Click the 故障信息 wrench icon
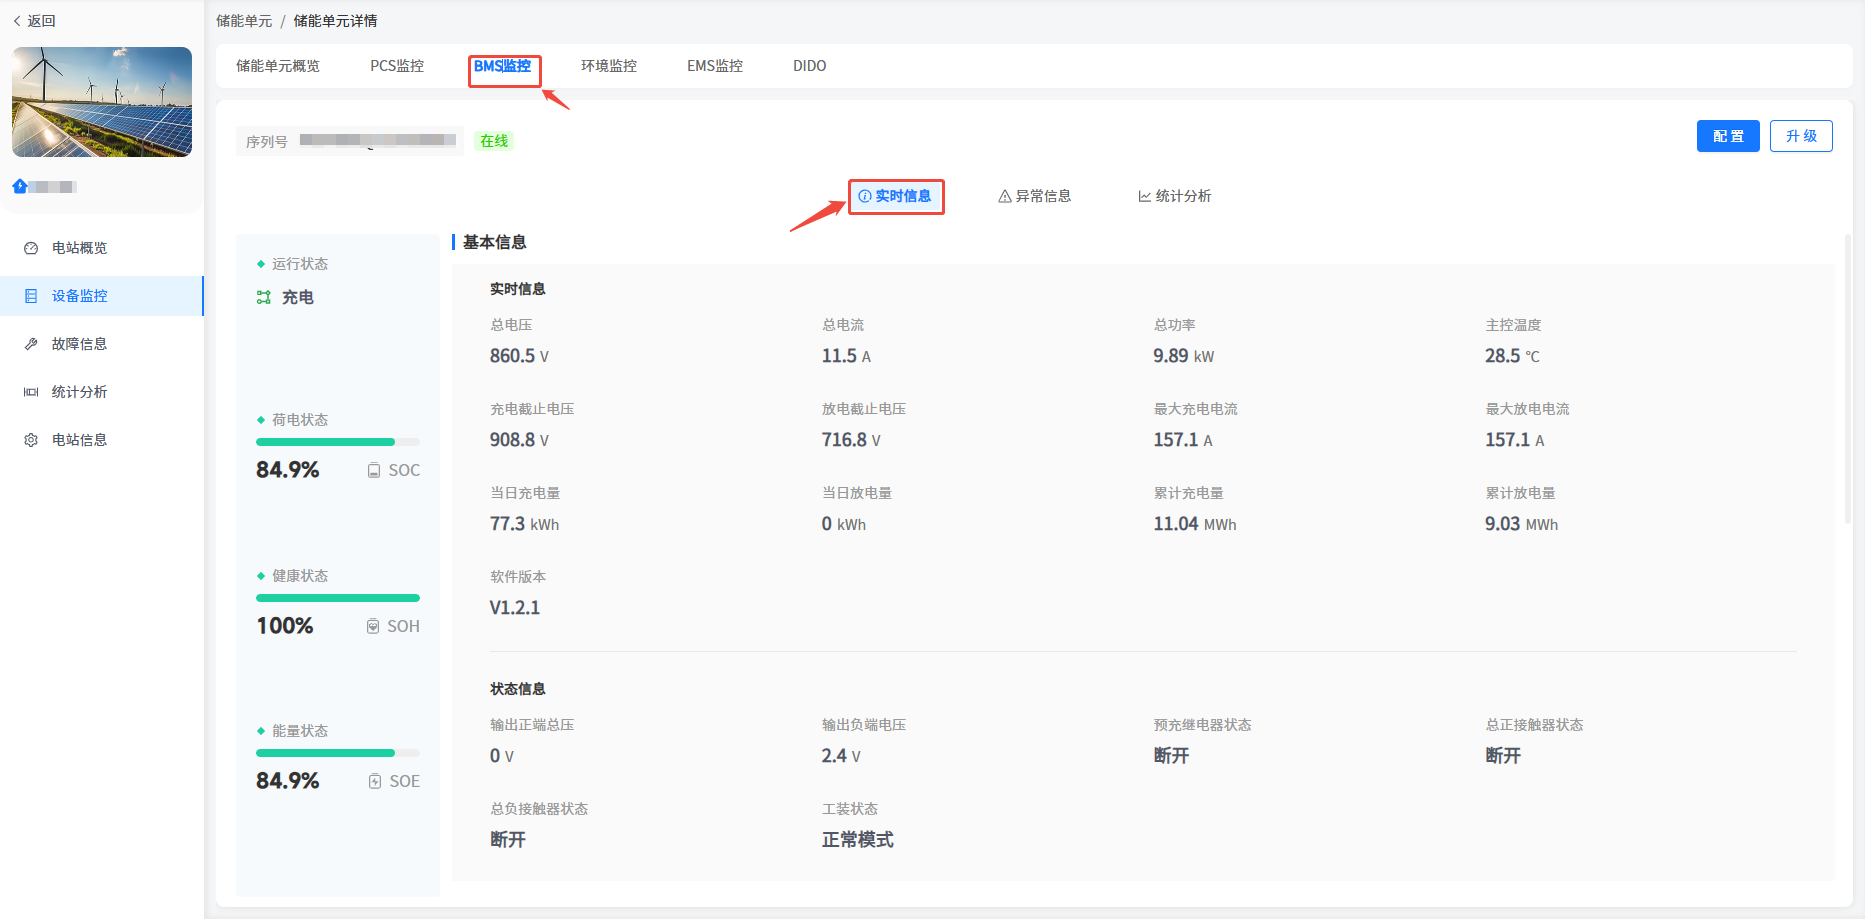1865x919 pixels. 31,344
